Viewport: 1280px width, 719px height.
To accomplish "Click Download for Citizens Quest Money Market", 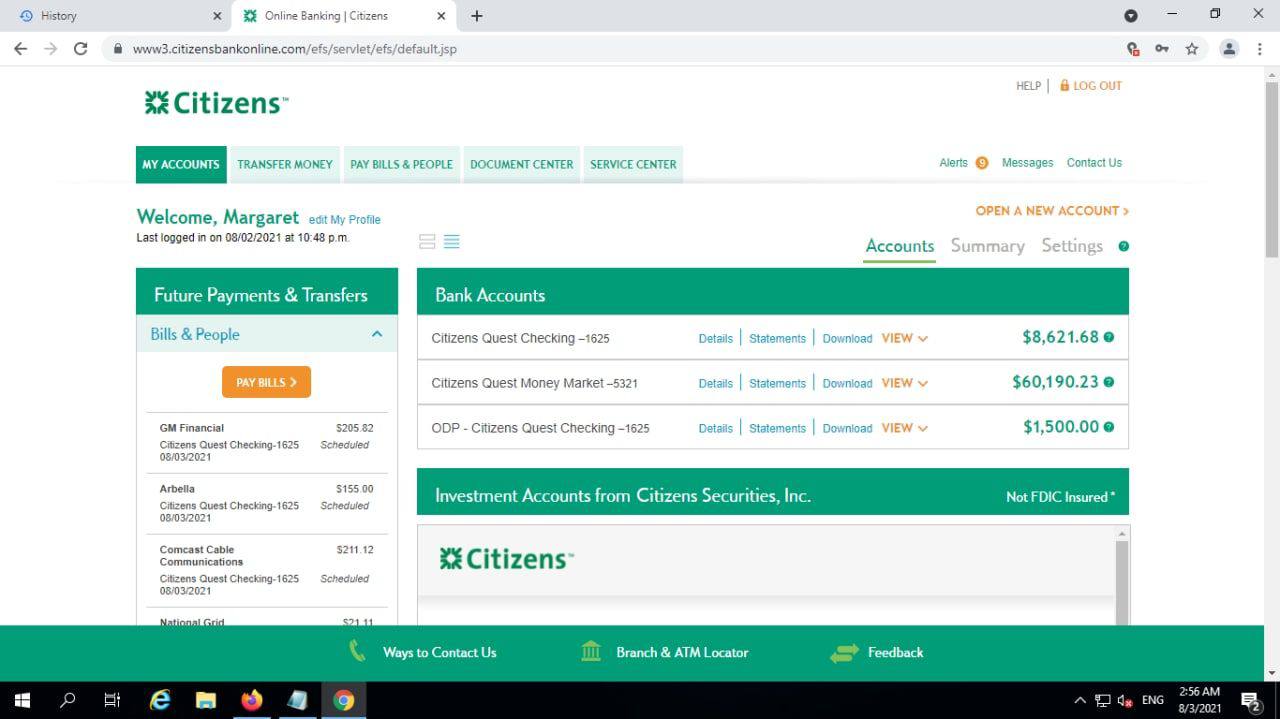I will click(847, 384).
